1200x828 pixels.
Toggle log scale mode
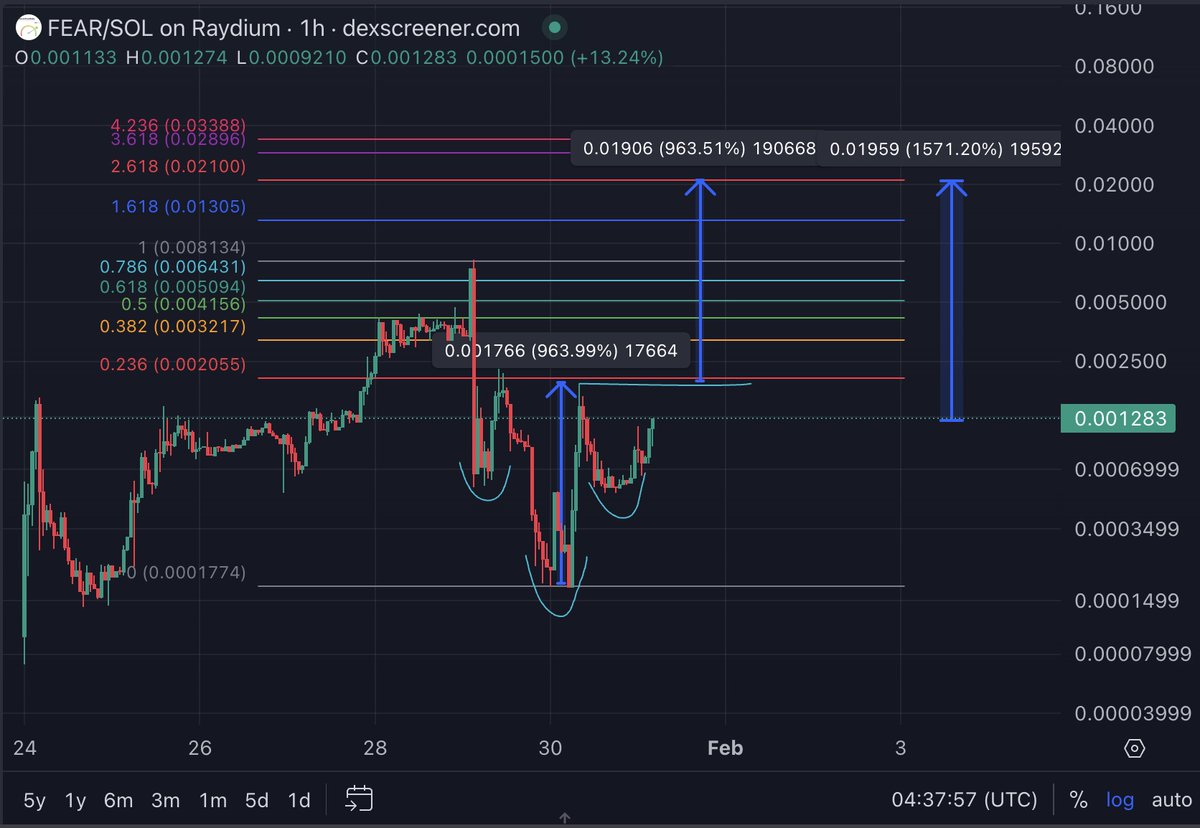[x=1120, y=800]
